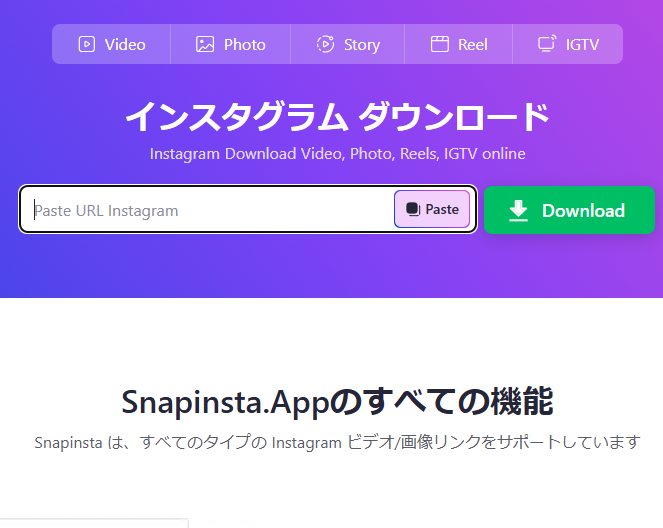Switch to the Video tab
The width and height of the screenshot is (663, 528).
tap(112, 44)
